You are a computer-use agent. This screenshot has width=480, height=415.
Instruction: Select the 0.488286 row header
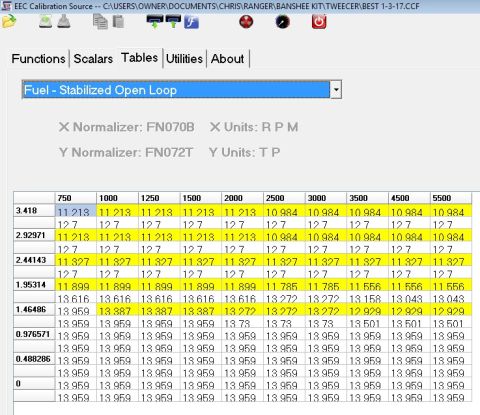(x=34, y=359)
